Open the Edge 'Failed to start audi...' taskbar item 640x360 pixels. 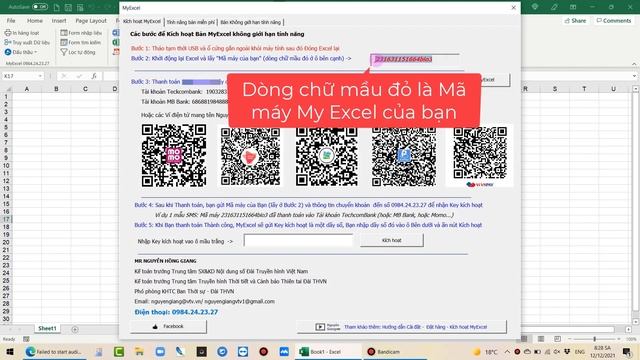(x=54, y=351)
